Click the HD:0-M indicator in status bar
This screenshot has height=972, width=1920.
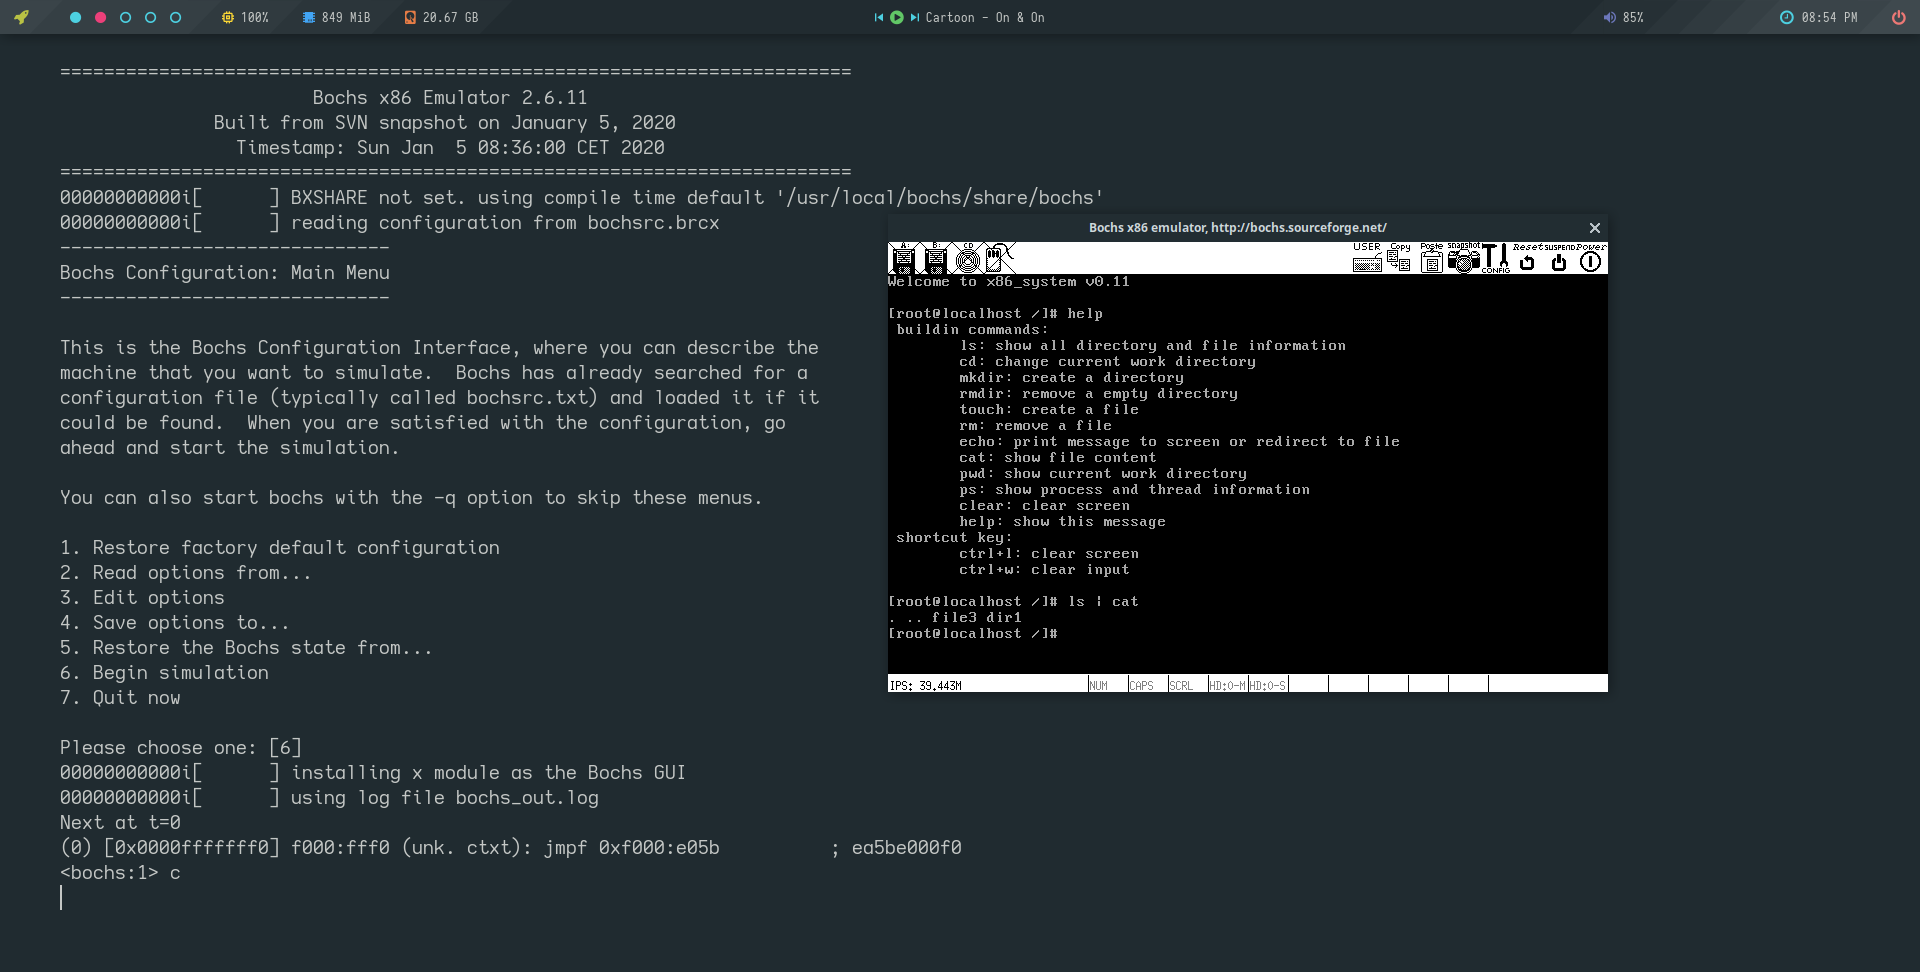pyautogui.click(x=1227, y=685)
